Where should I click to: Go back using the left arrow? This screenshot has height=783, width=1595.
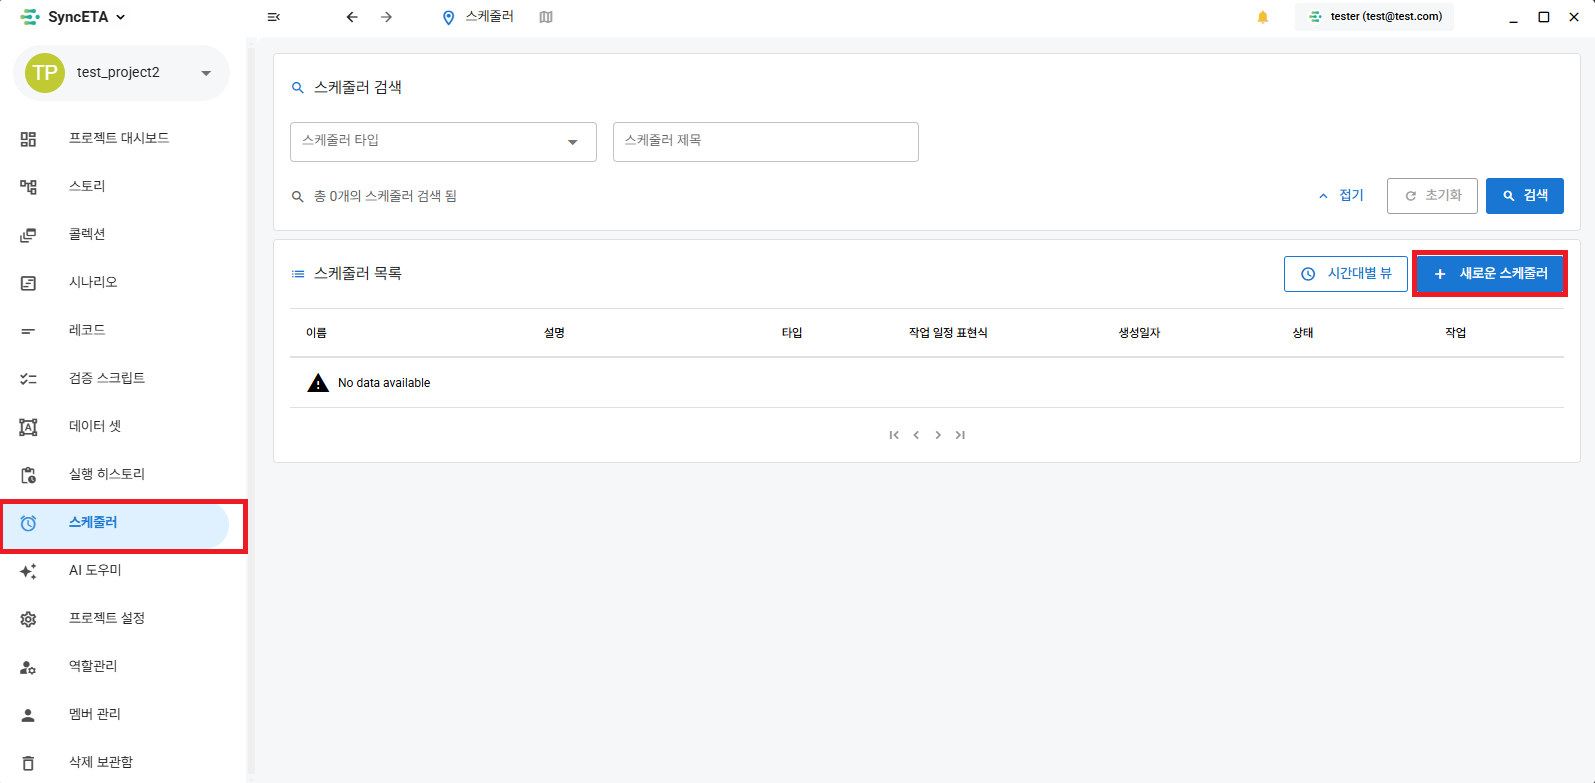click(352, 17)
